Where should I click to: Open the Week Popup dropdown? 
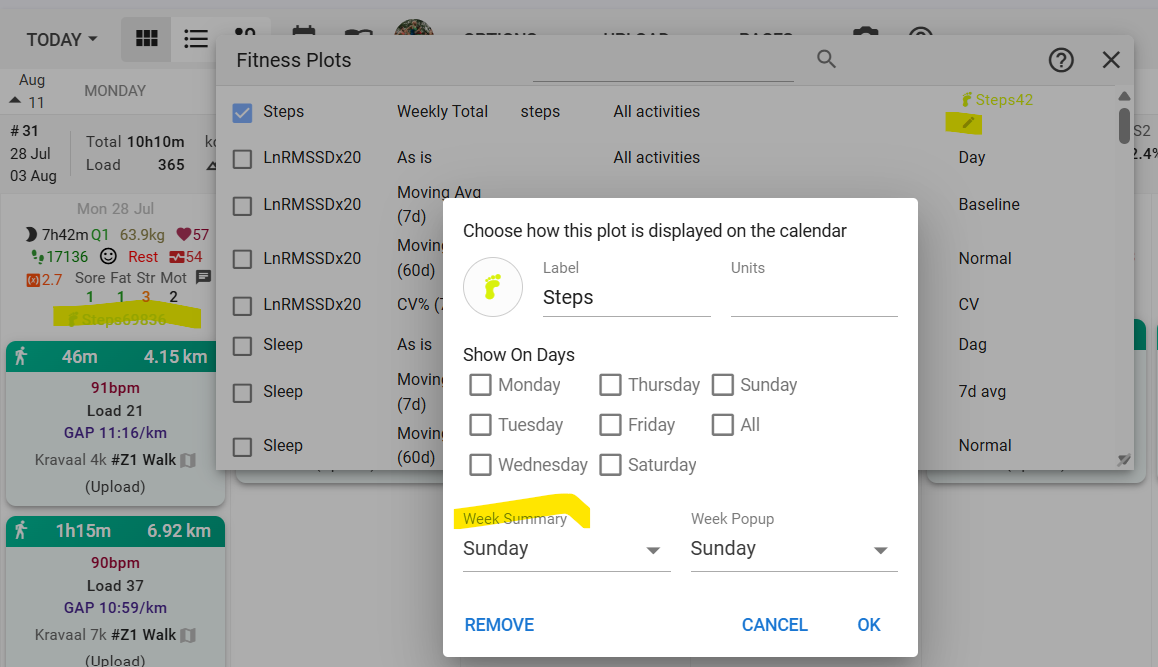click(793, 549)
